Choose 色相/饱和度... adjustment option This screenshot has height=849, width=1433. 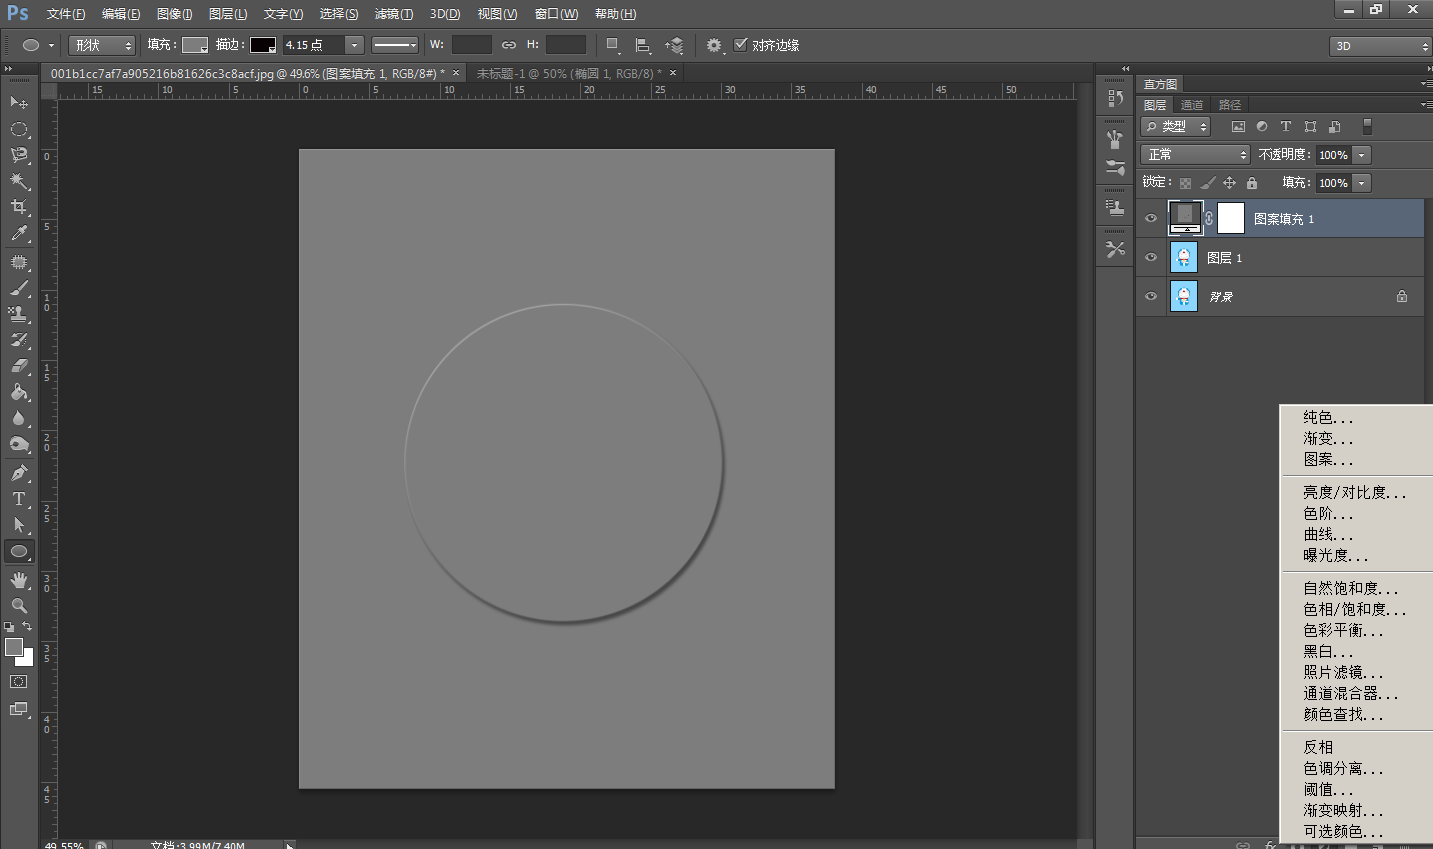(x=1354, y=610)
